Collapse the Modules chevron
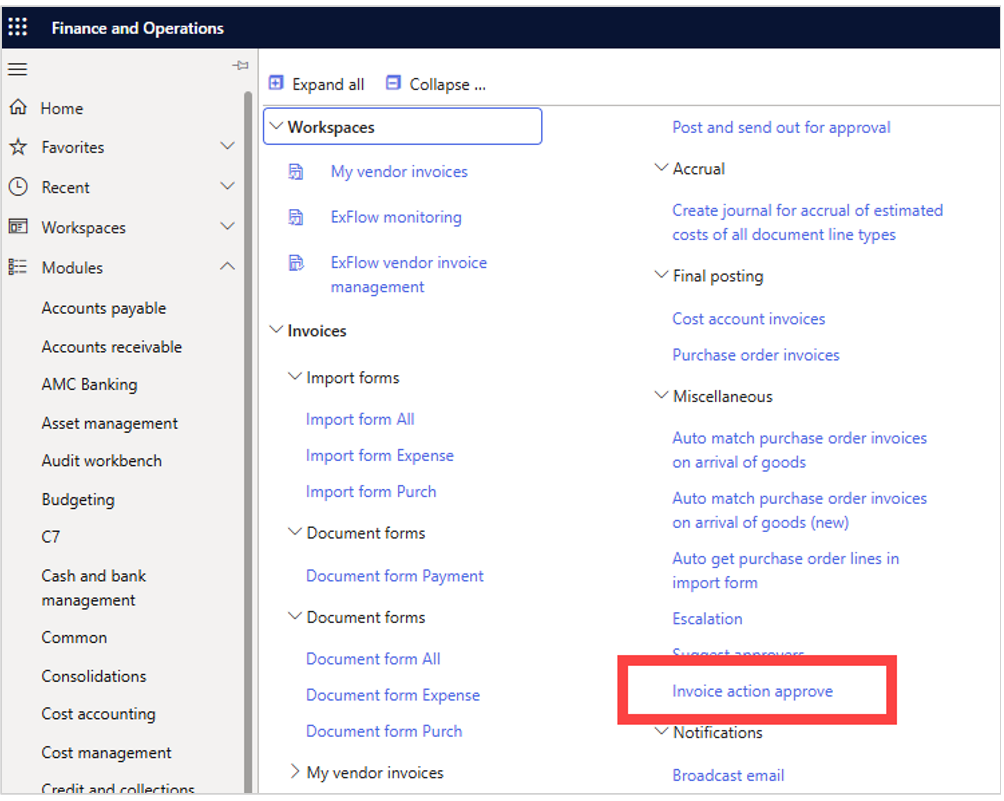The image size is (1004, 801). 227,266
